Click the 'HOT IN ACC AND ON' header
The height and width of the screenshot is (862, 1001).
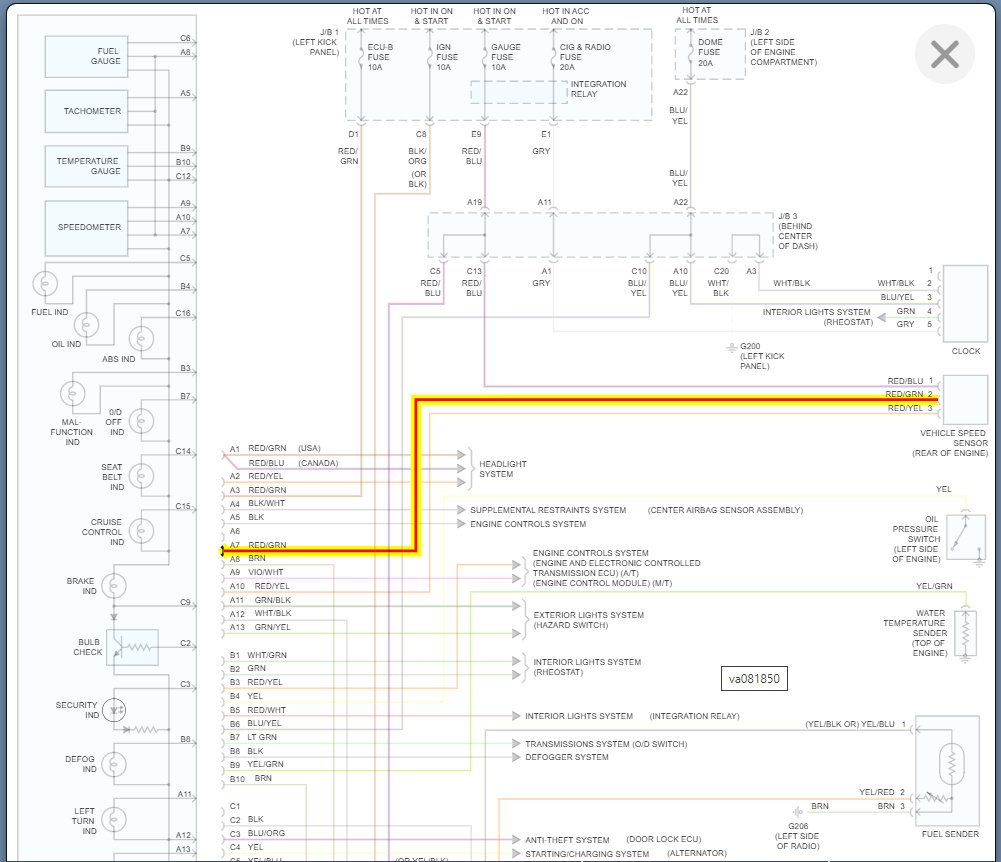(x=566, y=16)
